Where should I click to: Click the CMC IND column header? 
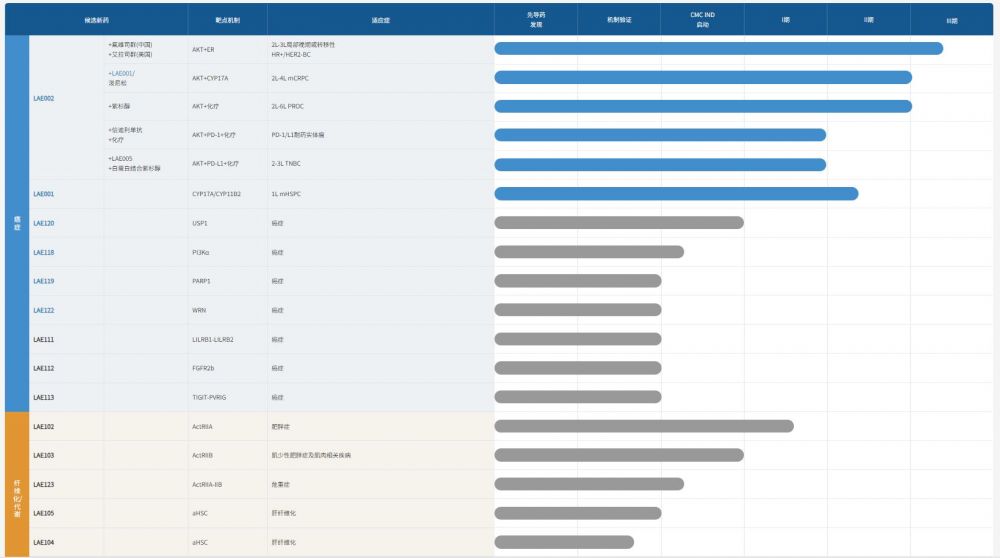tap(702, 20)
